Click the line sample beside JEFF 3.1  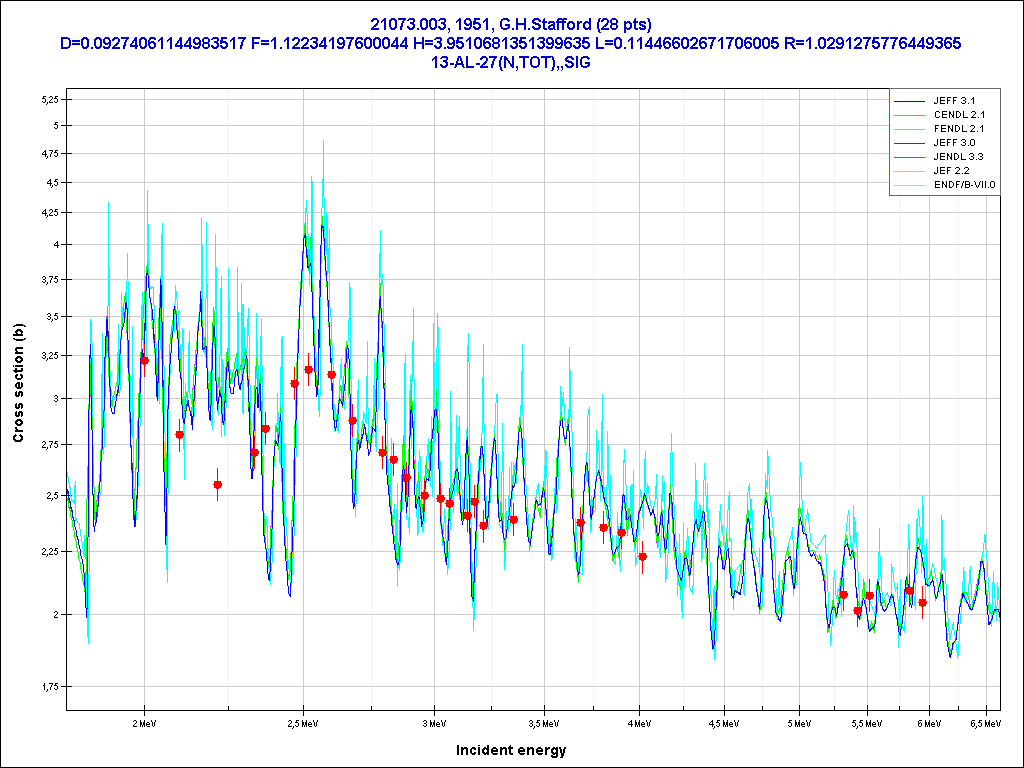tap(908, 101)
